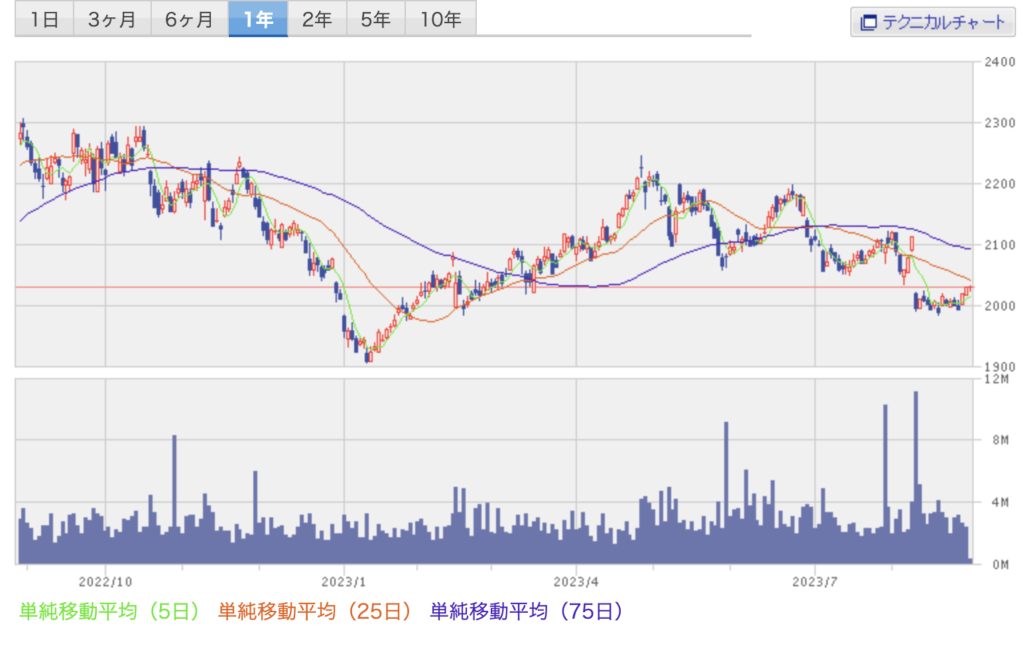
Task: Show the 6ヶ月 chart range
Action: click(189, 20)
